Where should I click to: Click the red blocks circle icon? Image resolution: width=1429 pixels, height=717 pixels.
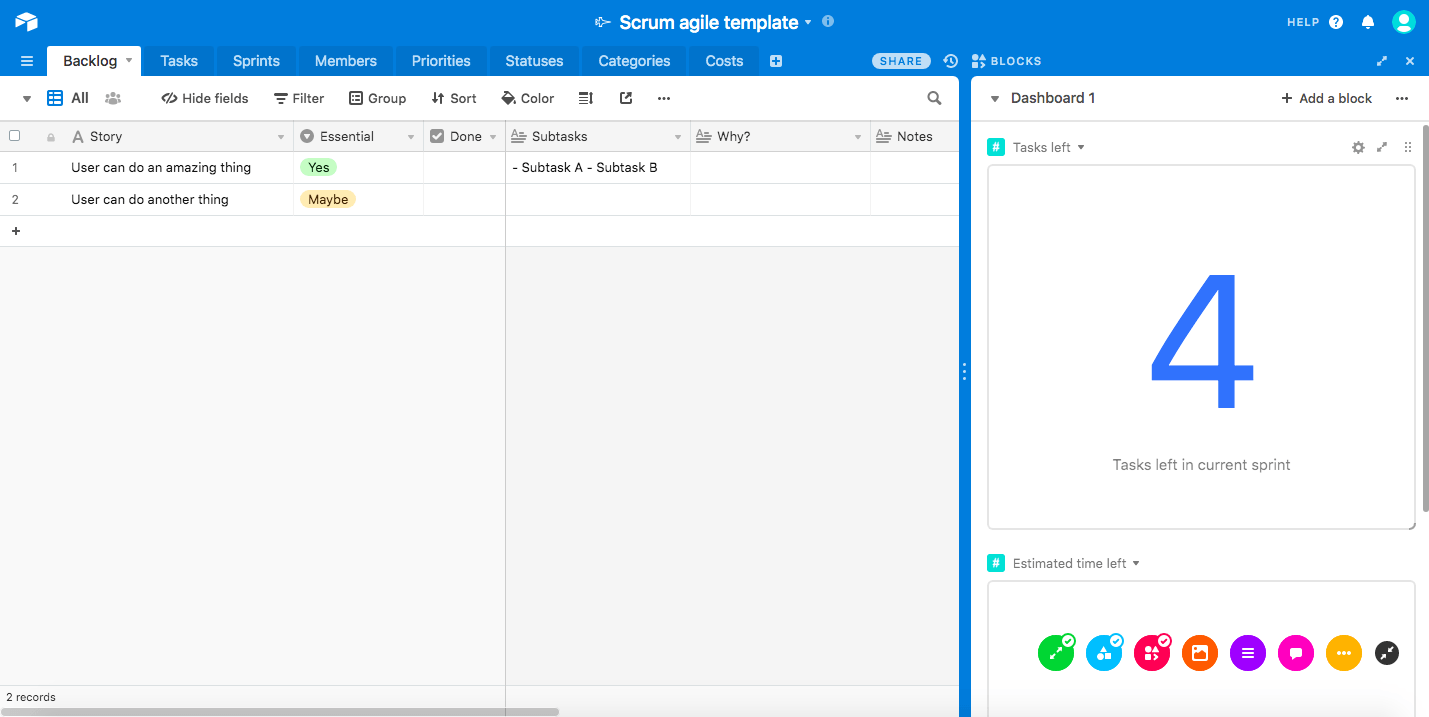pyautogui.click(x=1152, y=653)
